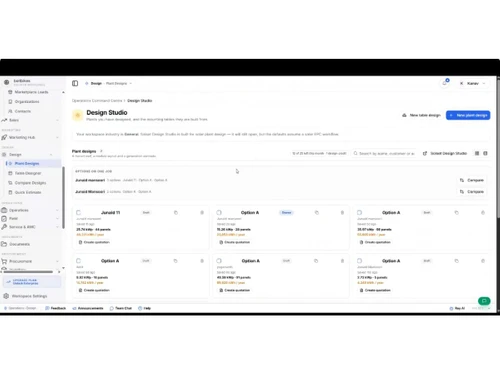Delete the Junaid 11 design
The width and height of the screenshot is (500, 375).
point(202,213)
